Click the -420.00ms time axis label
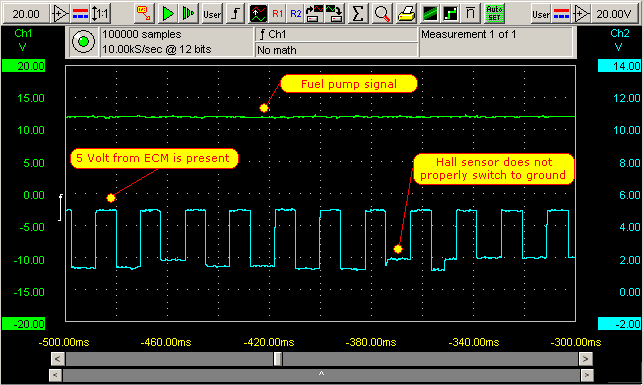The height and width of the screenshot is (385, 643). click(269, 342)
